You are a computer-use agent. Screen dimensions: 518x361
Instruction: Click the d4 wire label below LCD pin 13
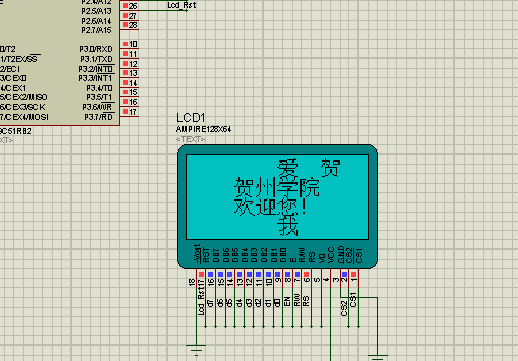pos(239,303)
